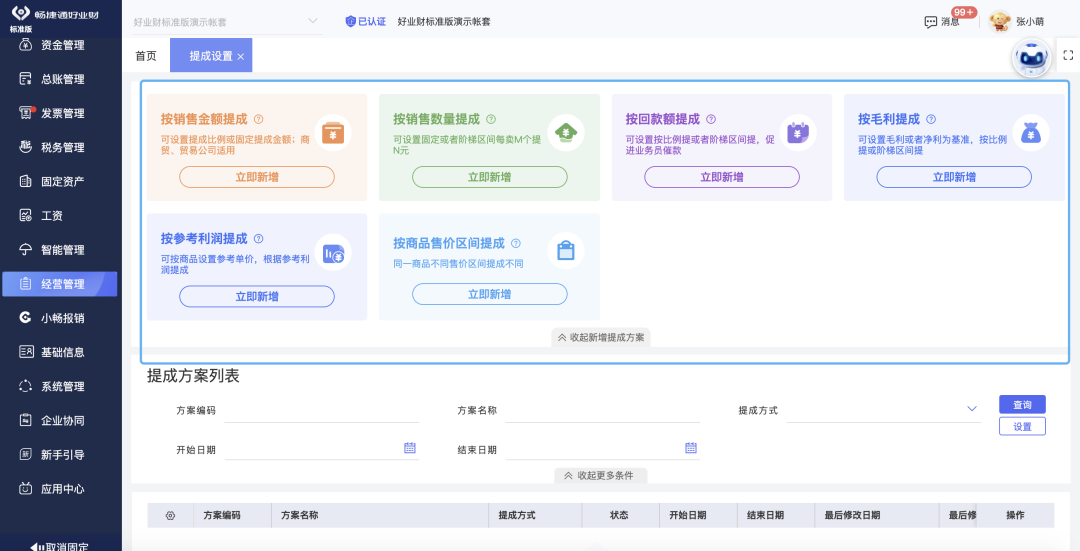This screenshot has height=551, width=1080.
Task: Click help icon beside 按参考利润提成
Action: (x=258, y=239)
